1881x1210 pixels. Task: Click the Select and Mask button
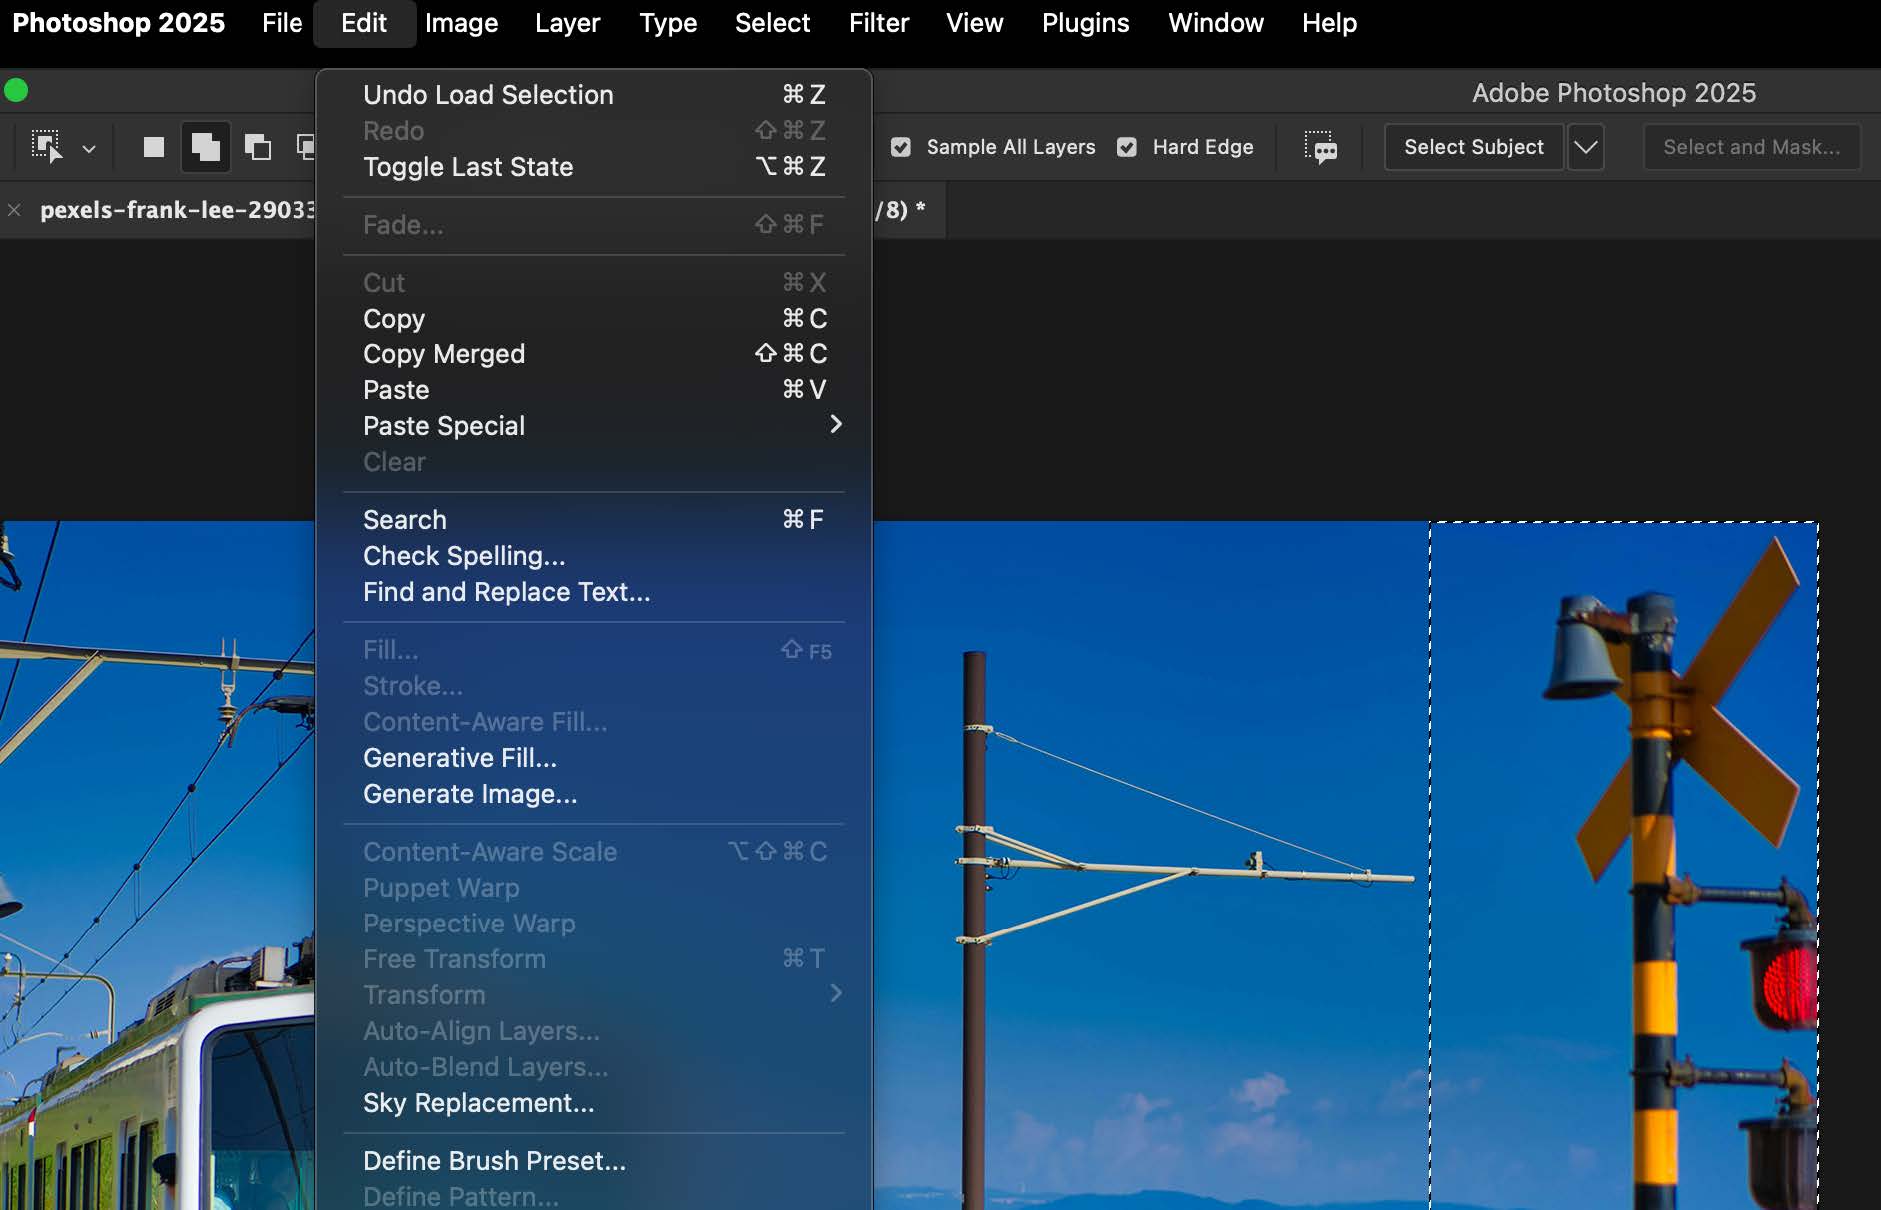coord(1751,147)
